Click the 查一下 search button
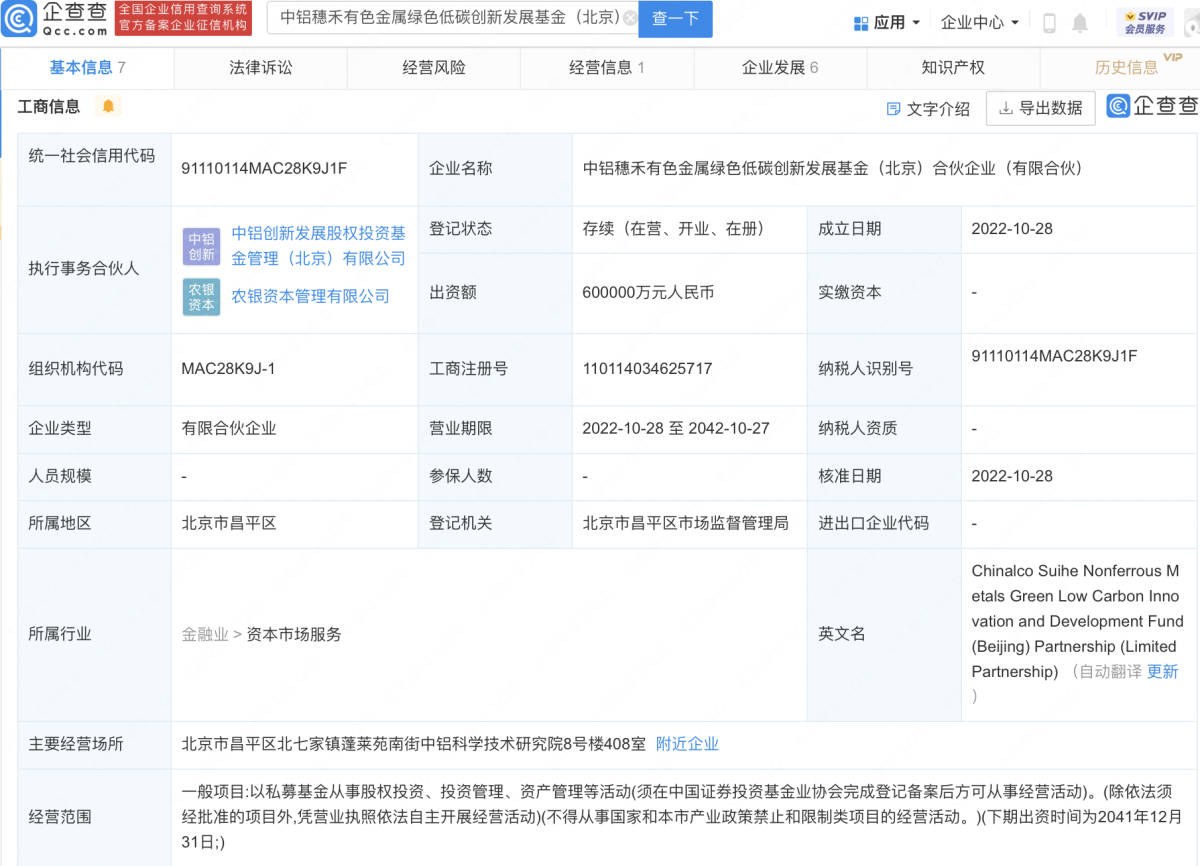 pyautogui.click(x=675, y=19)
